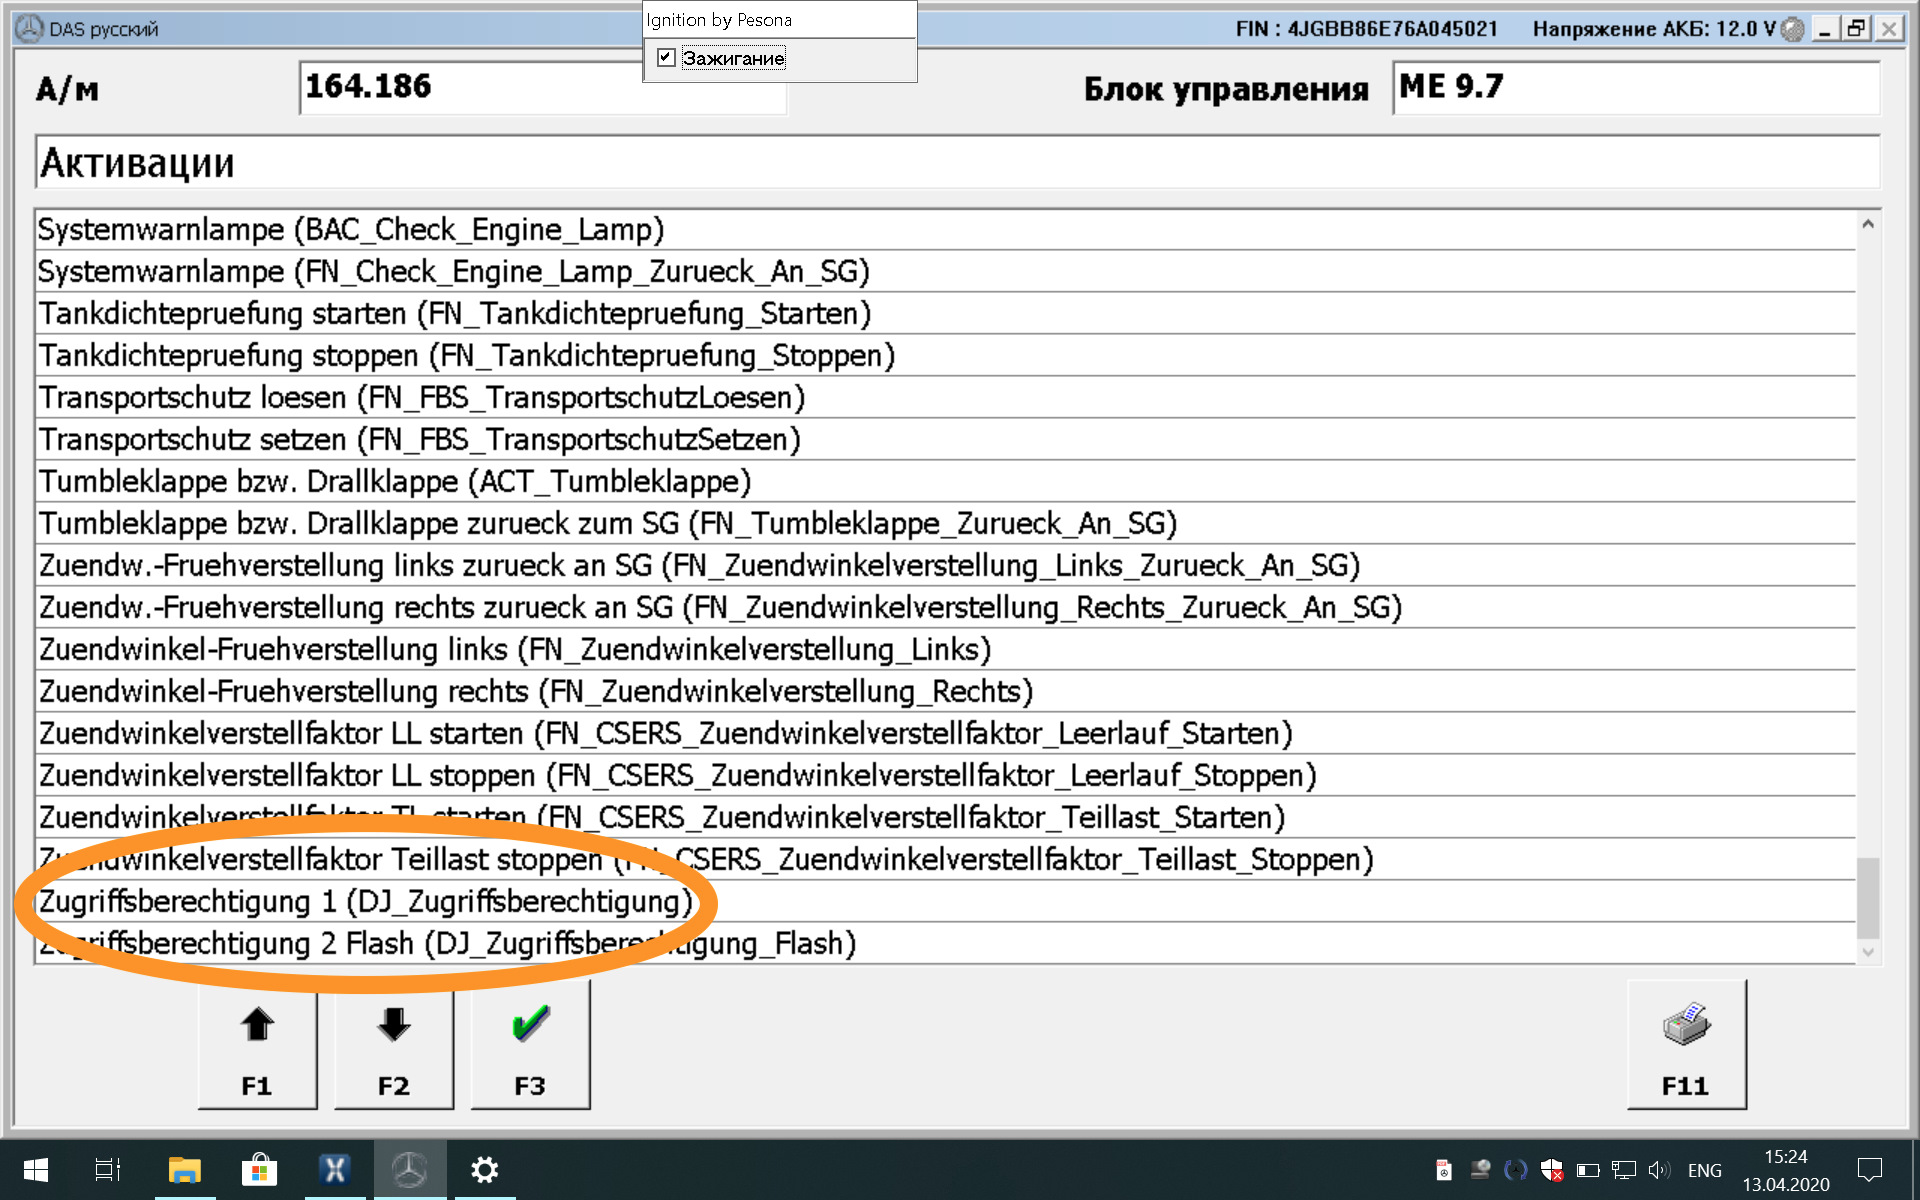Open the Windows notification center icon
1920x1200 pixels.
click(x=1869, y=1170)
